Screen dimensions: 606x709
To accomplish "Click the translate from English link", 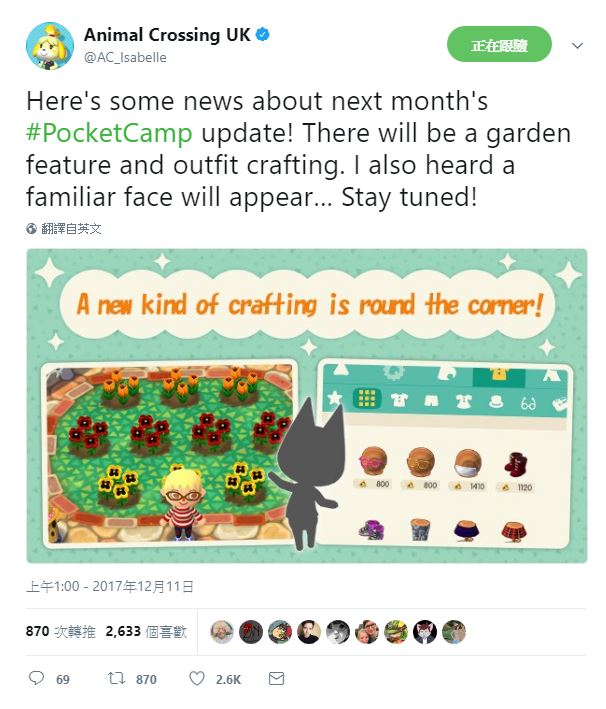I will [72, 229].
